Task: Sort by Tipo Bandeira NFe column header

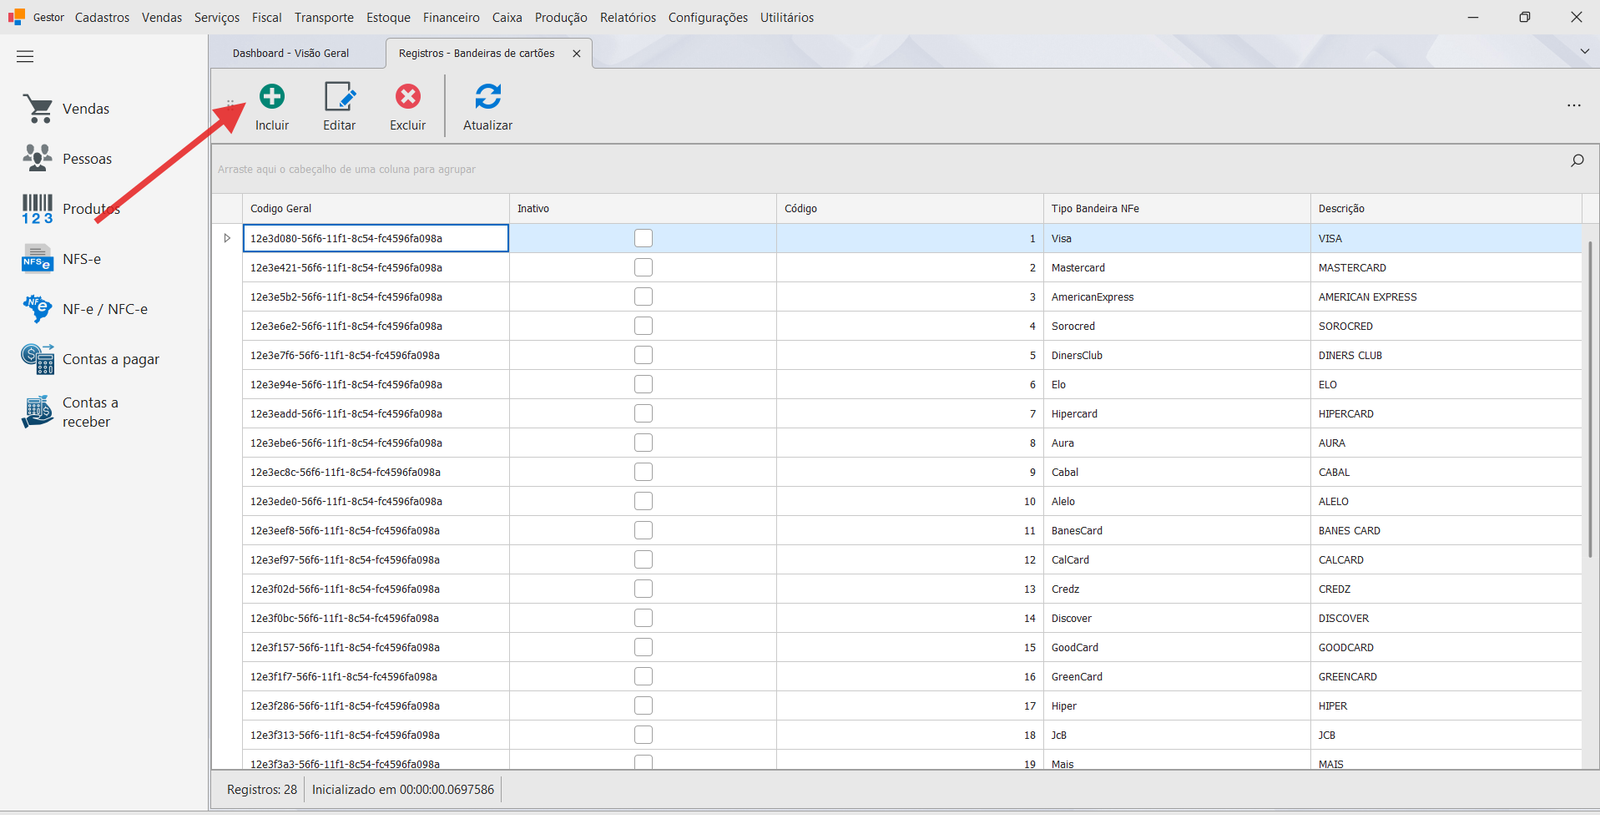Action: tap(1177, 208)
